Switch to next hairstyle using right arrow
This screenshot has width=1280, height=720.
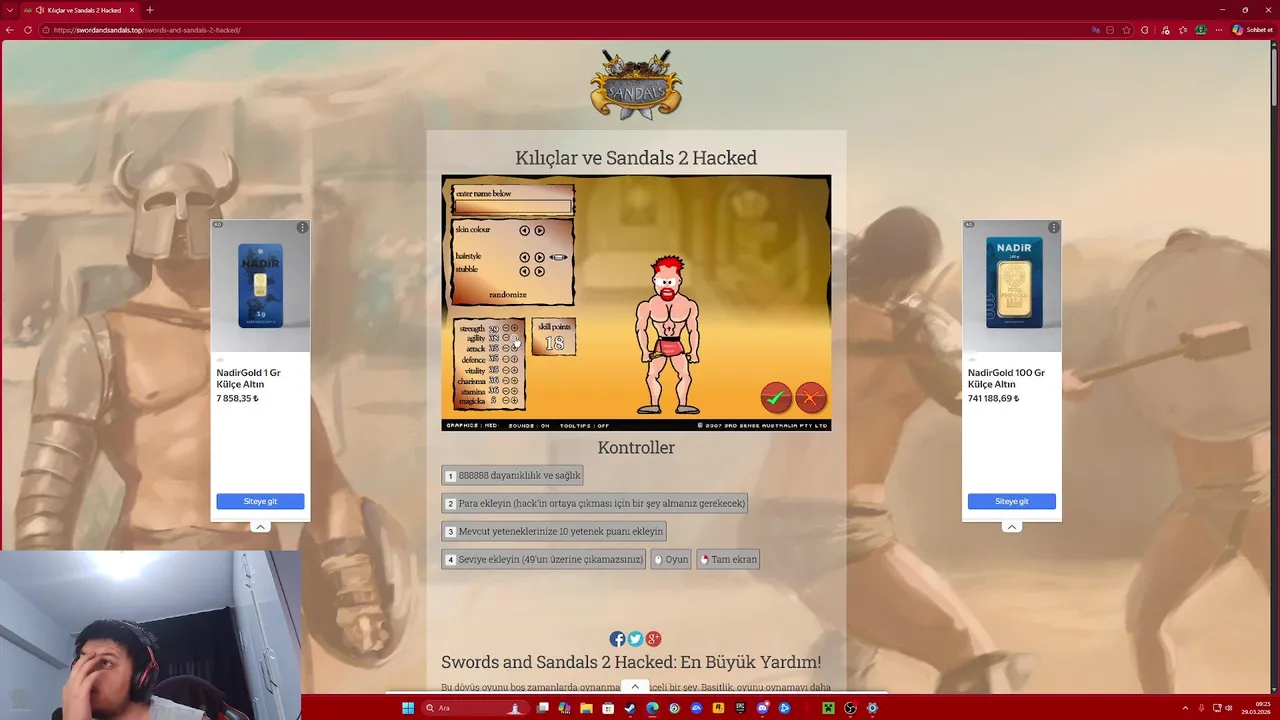pos(540,257)
